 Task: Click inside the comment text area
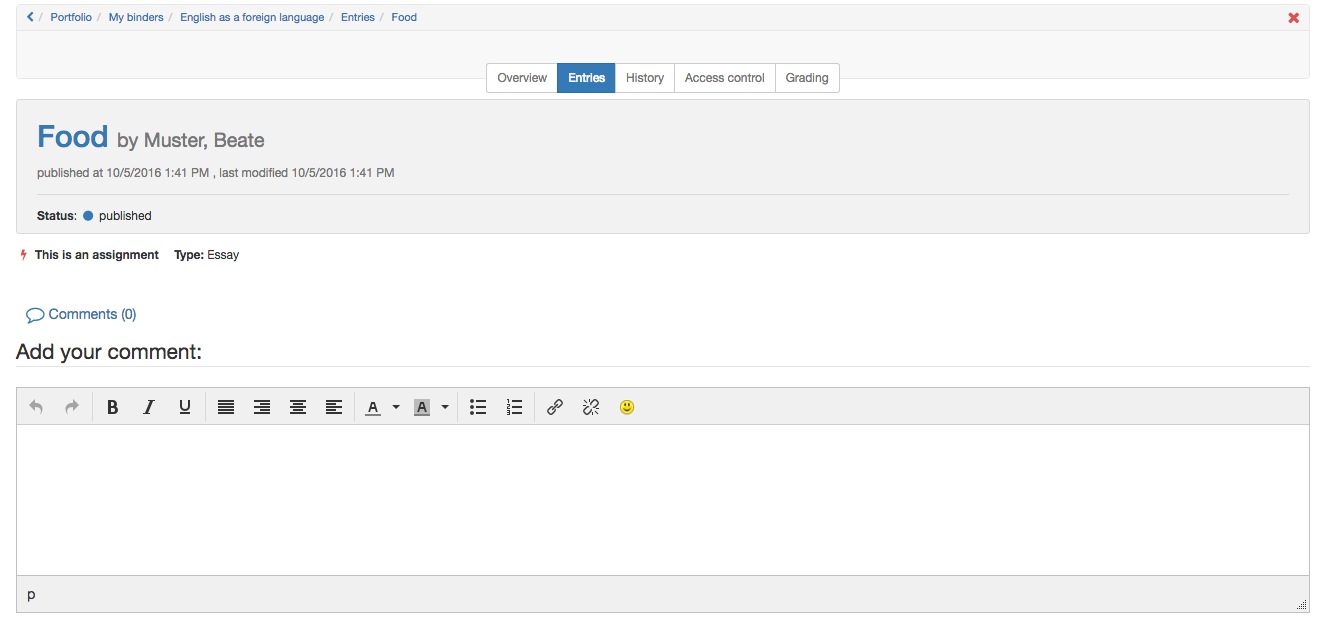[662, 499]
